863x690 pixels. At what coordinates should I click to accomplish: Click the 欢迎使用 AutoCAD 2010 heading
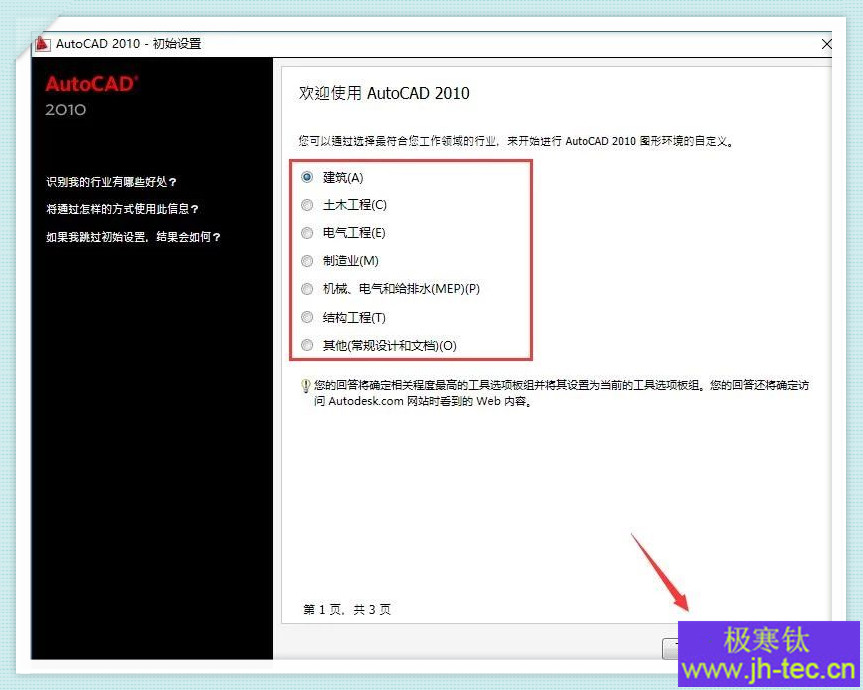click(384, 93)
